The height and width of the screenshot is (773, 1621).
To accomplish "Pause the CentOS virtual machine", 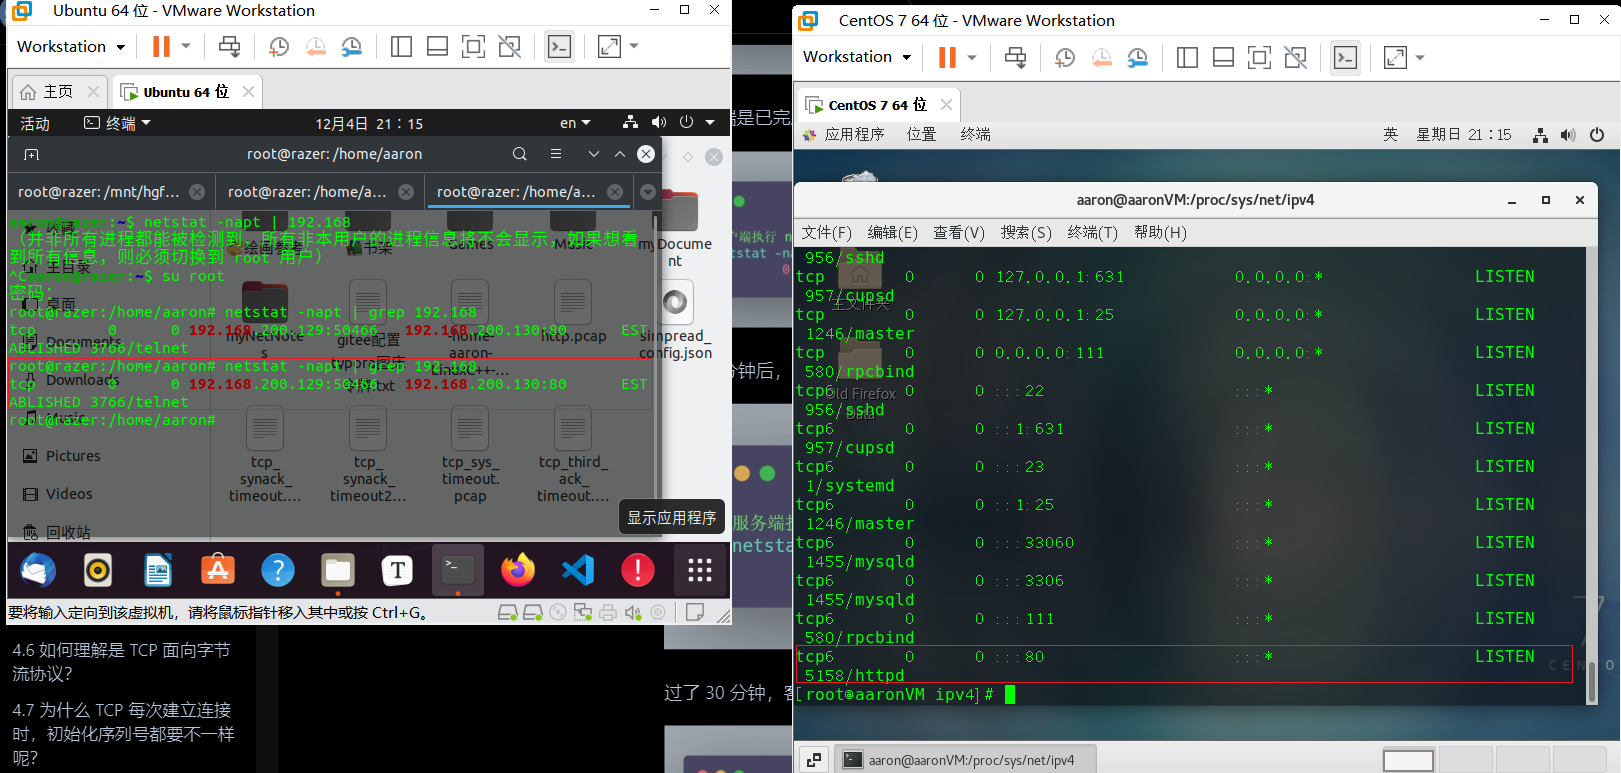I will tap(946, 57).
